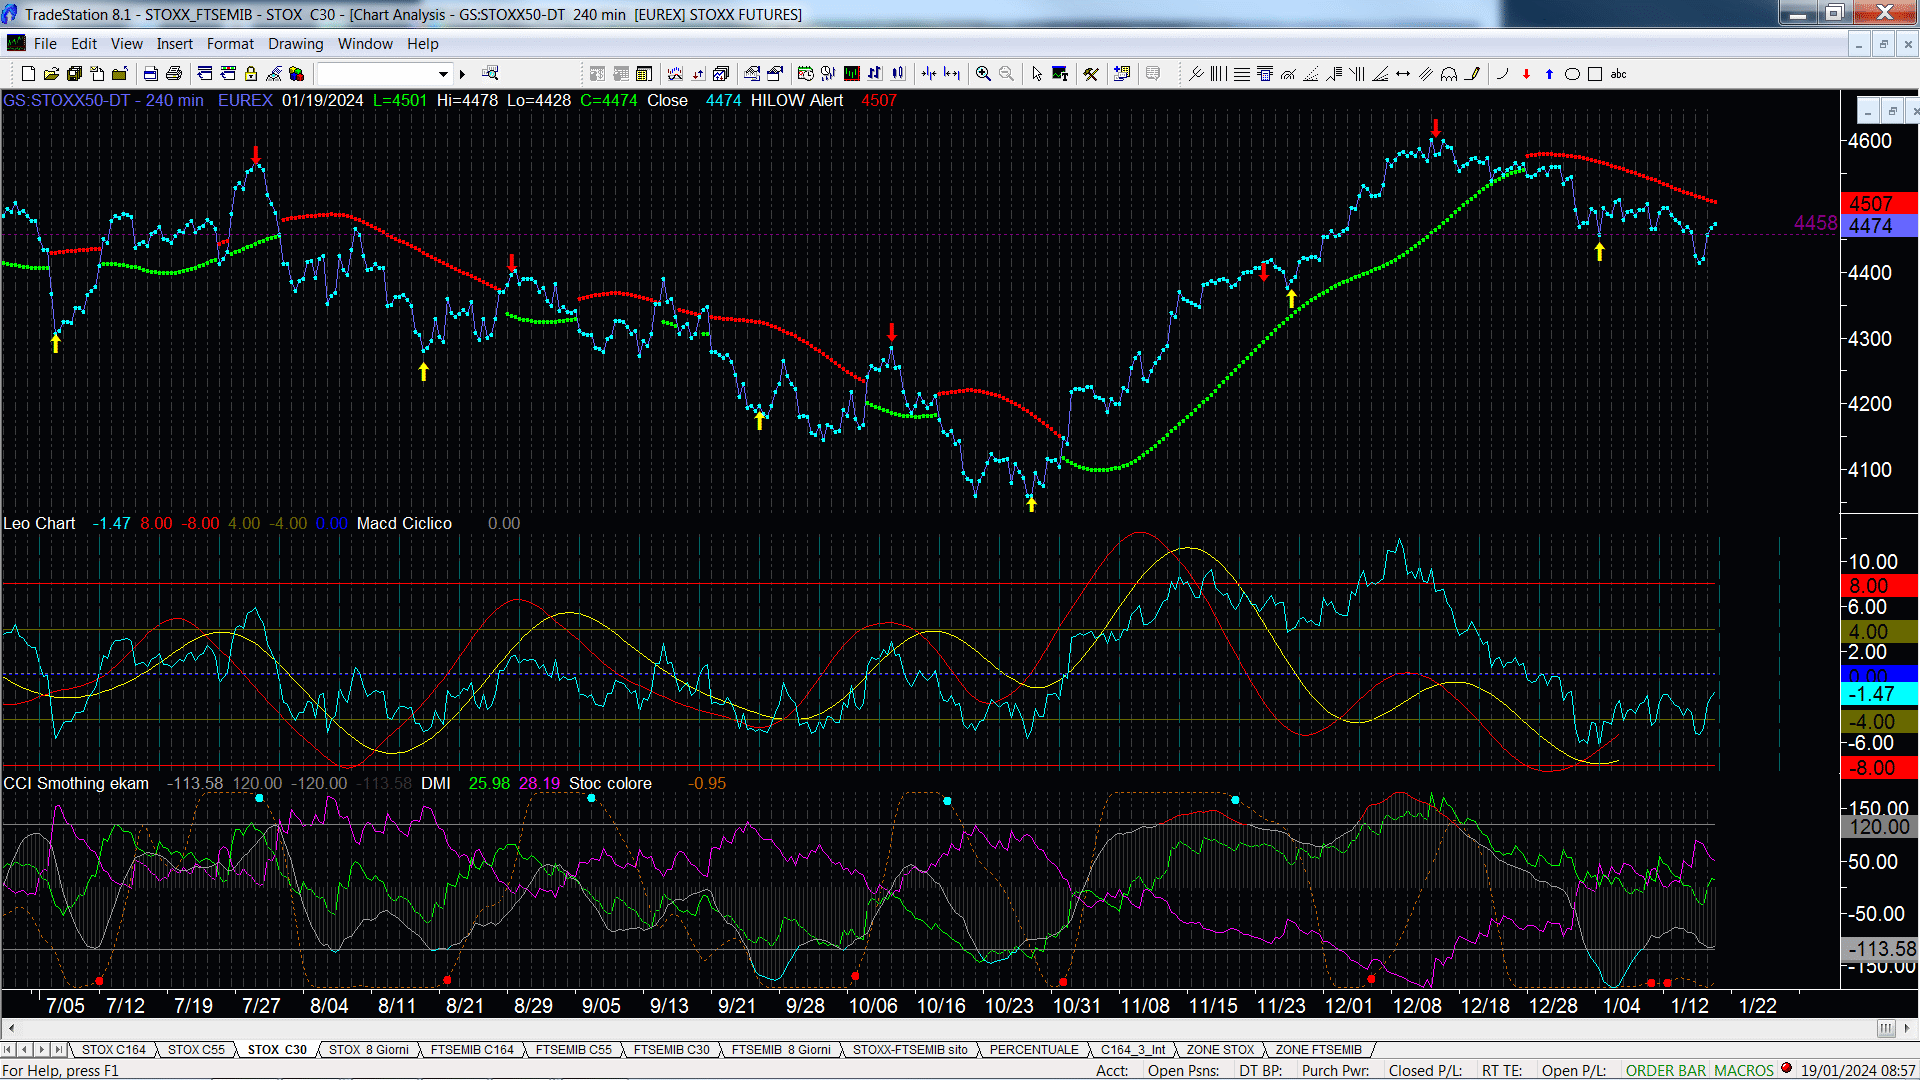Image resolution: width=1920 pixels, height=1080 pixels.
Task: Select the horizontal double-arrow drawing tool
Action: (1403, 74)
